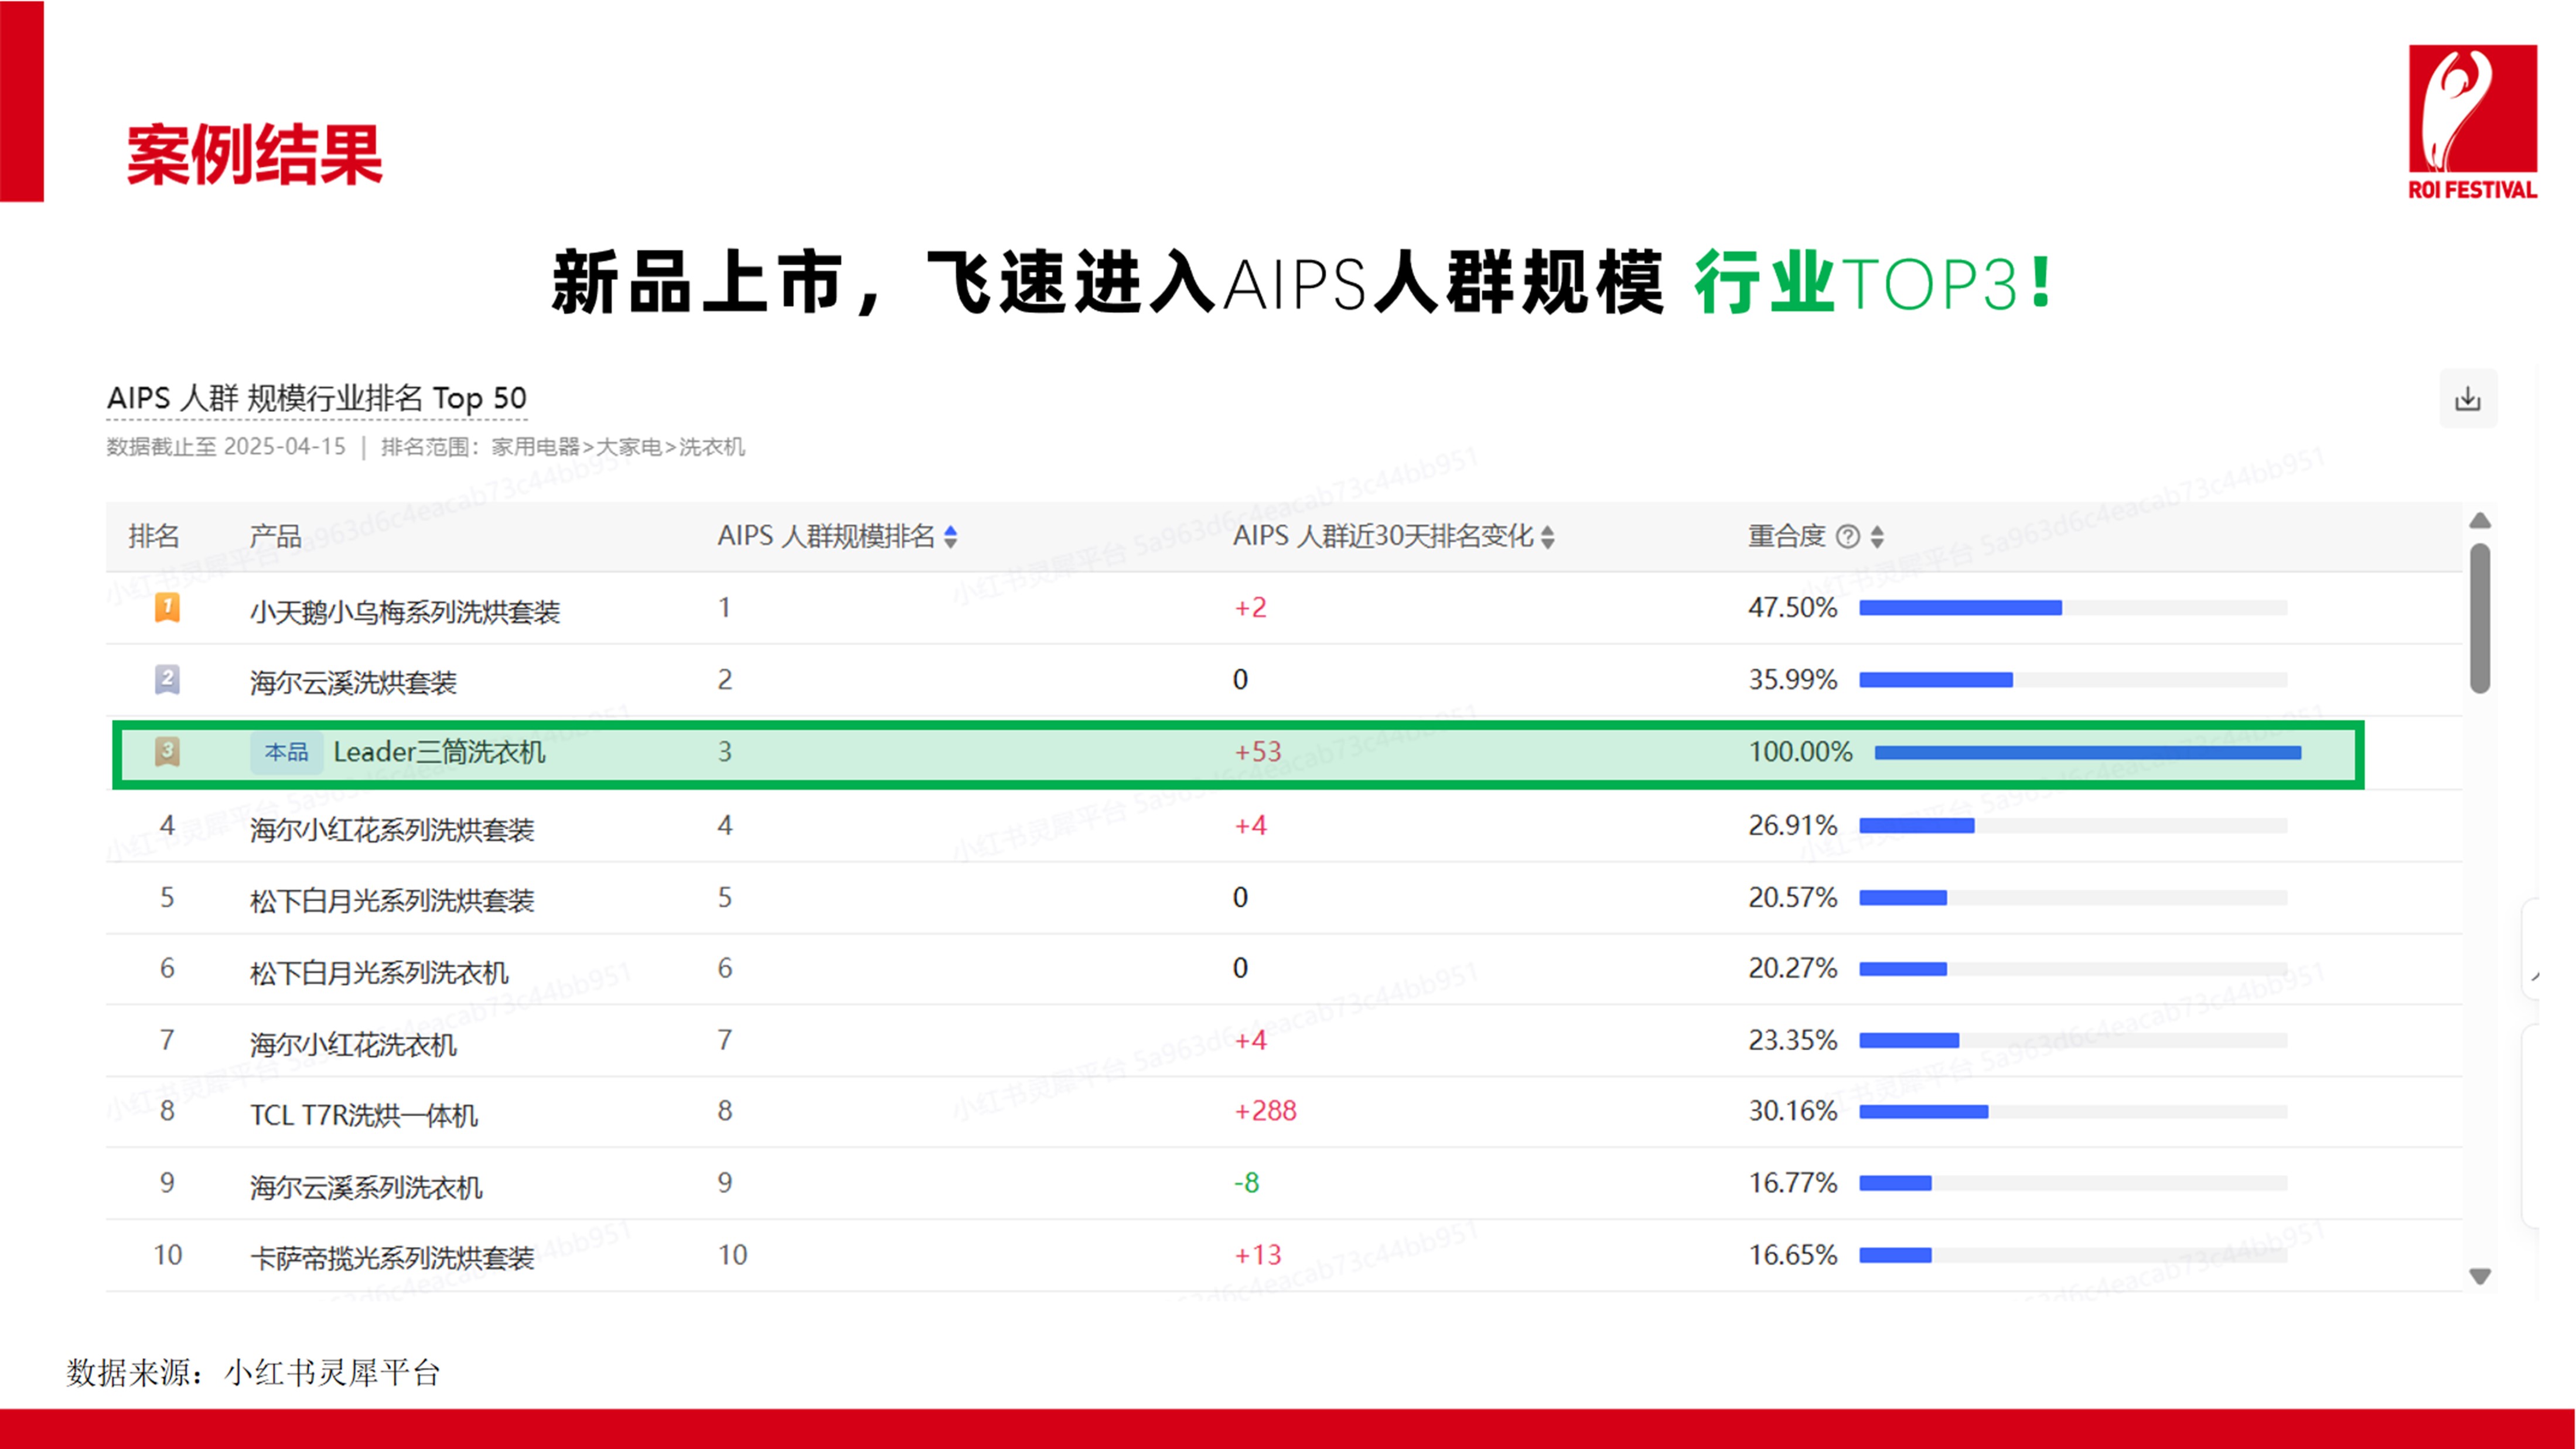
Task: Click the vertical scrollbar thumb
Action: coord(2479,618)
